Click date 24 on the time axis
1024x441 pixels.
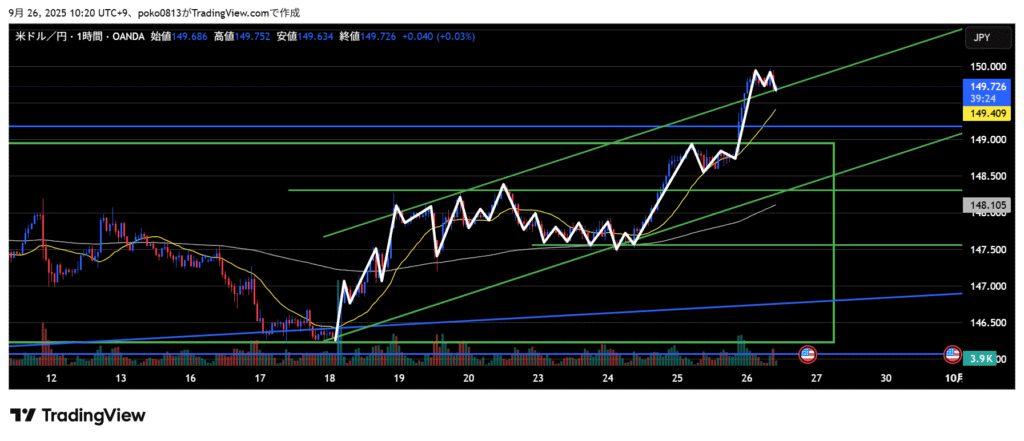click(x=607, y=379)
